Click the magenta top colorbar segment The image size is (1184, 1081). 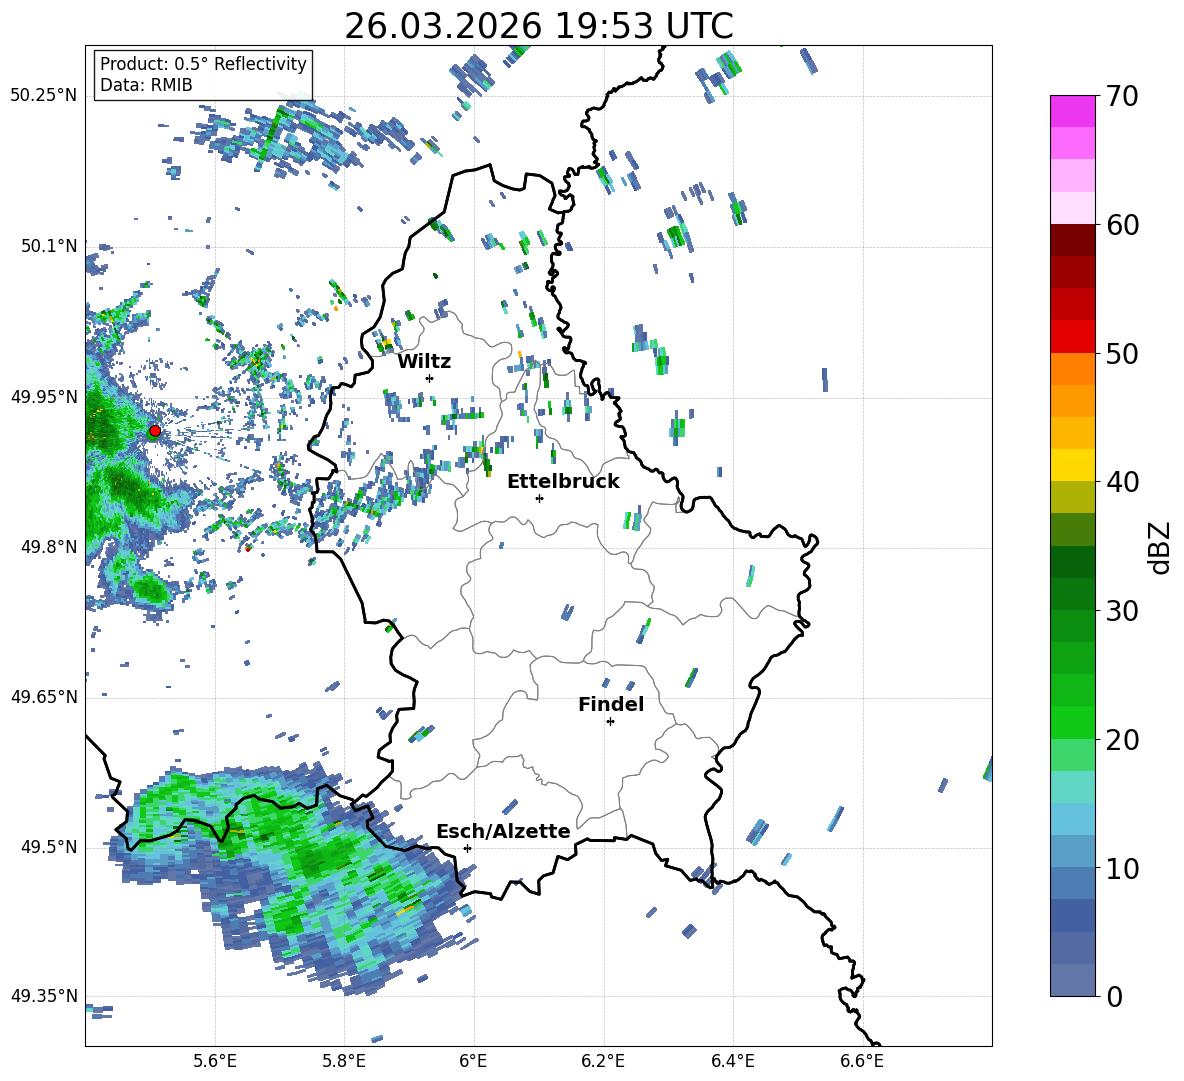coord(1072,112)
